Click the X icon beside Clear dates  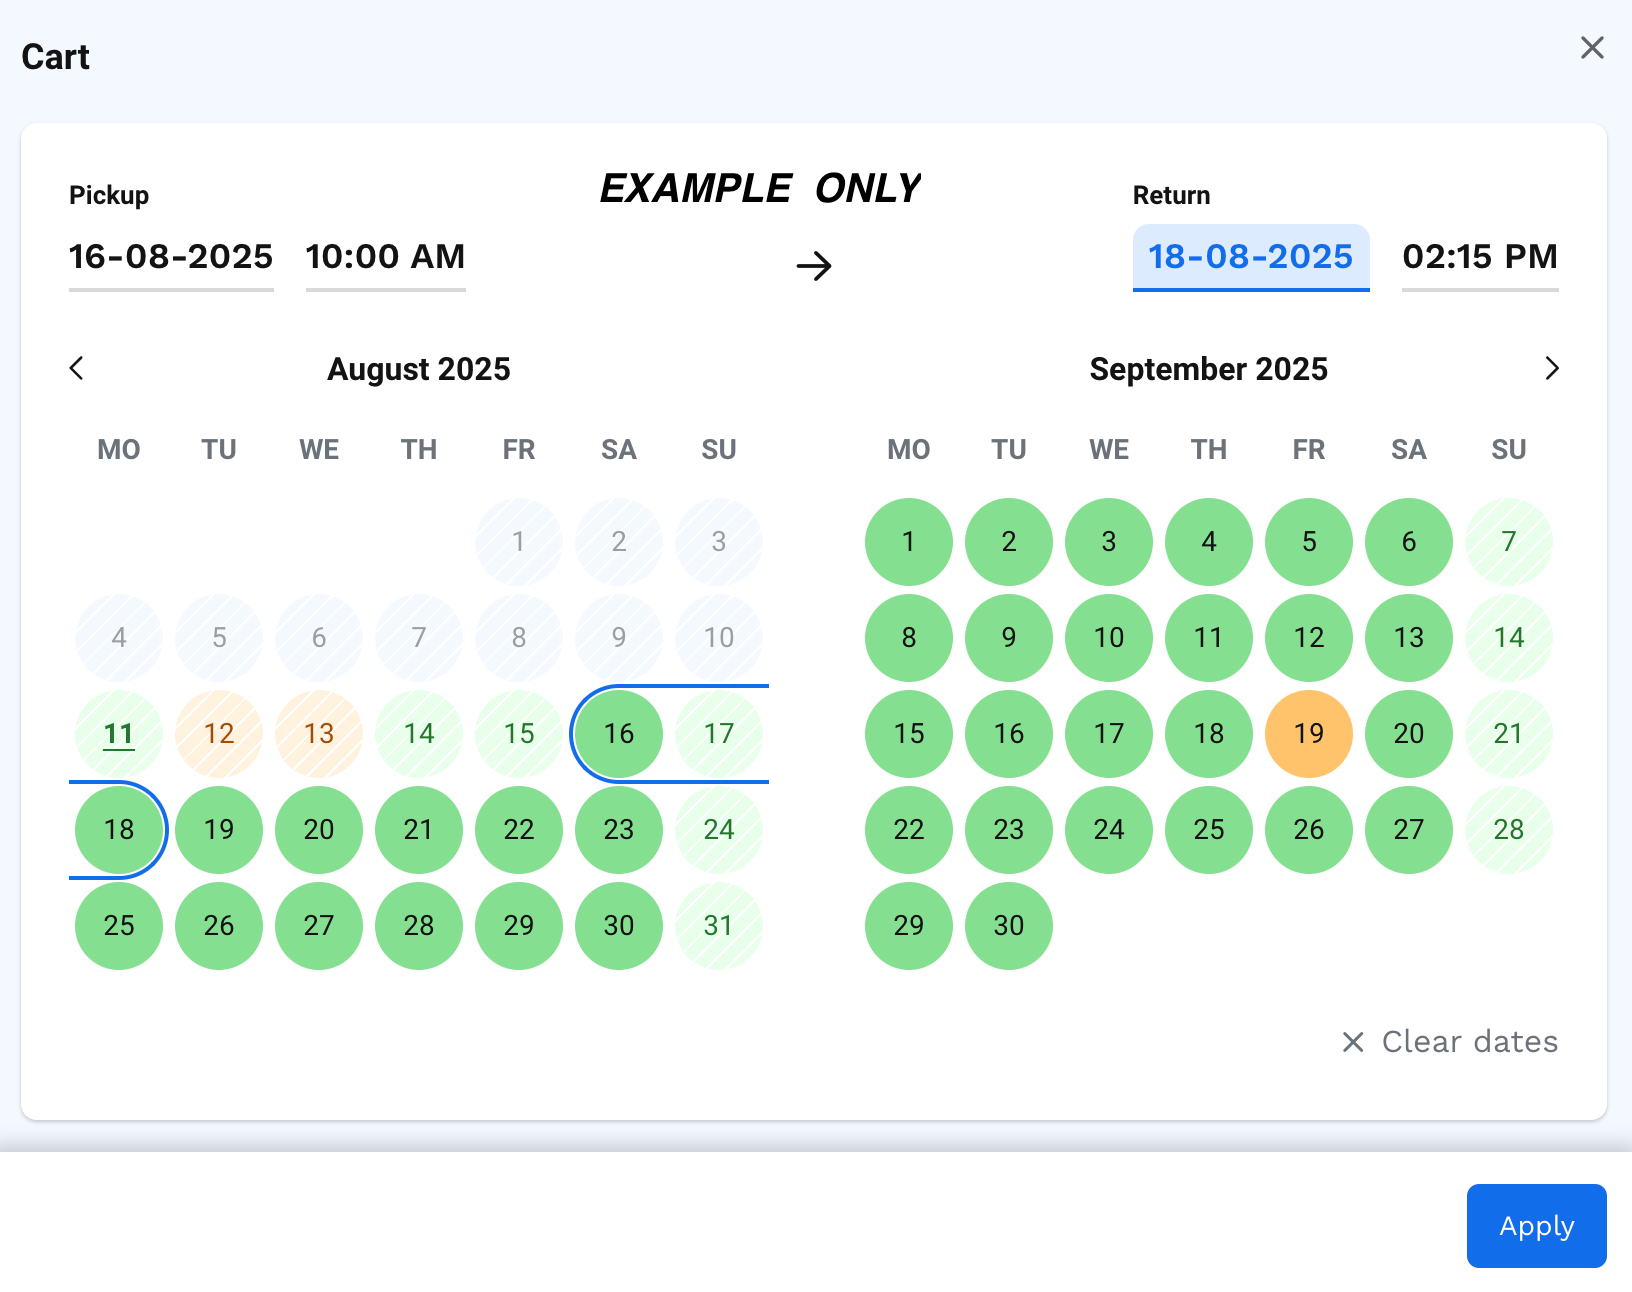(1353, 1042)
